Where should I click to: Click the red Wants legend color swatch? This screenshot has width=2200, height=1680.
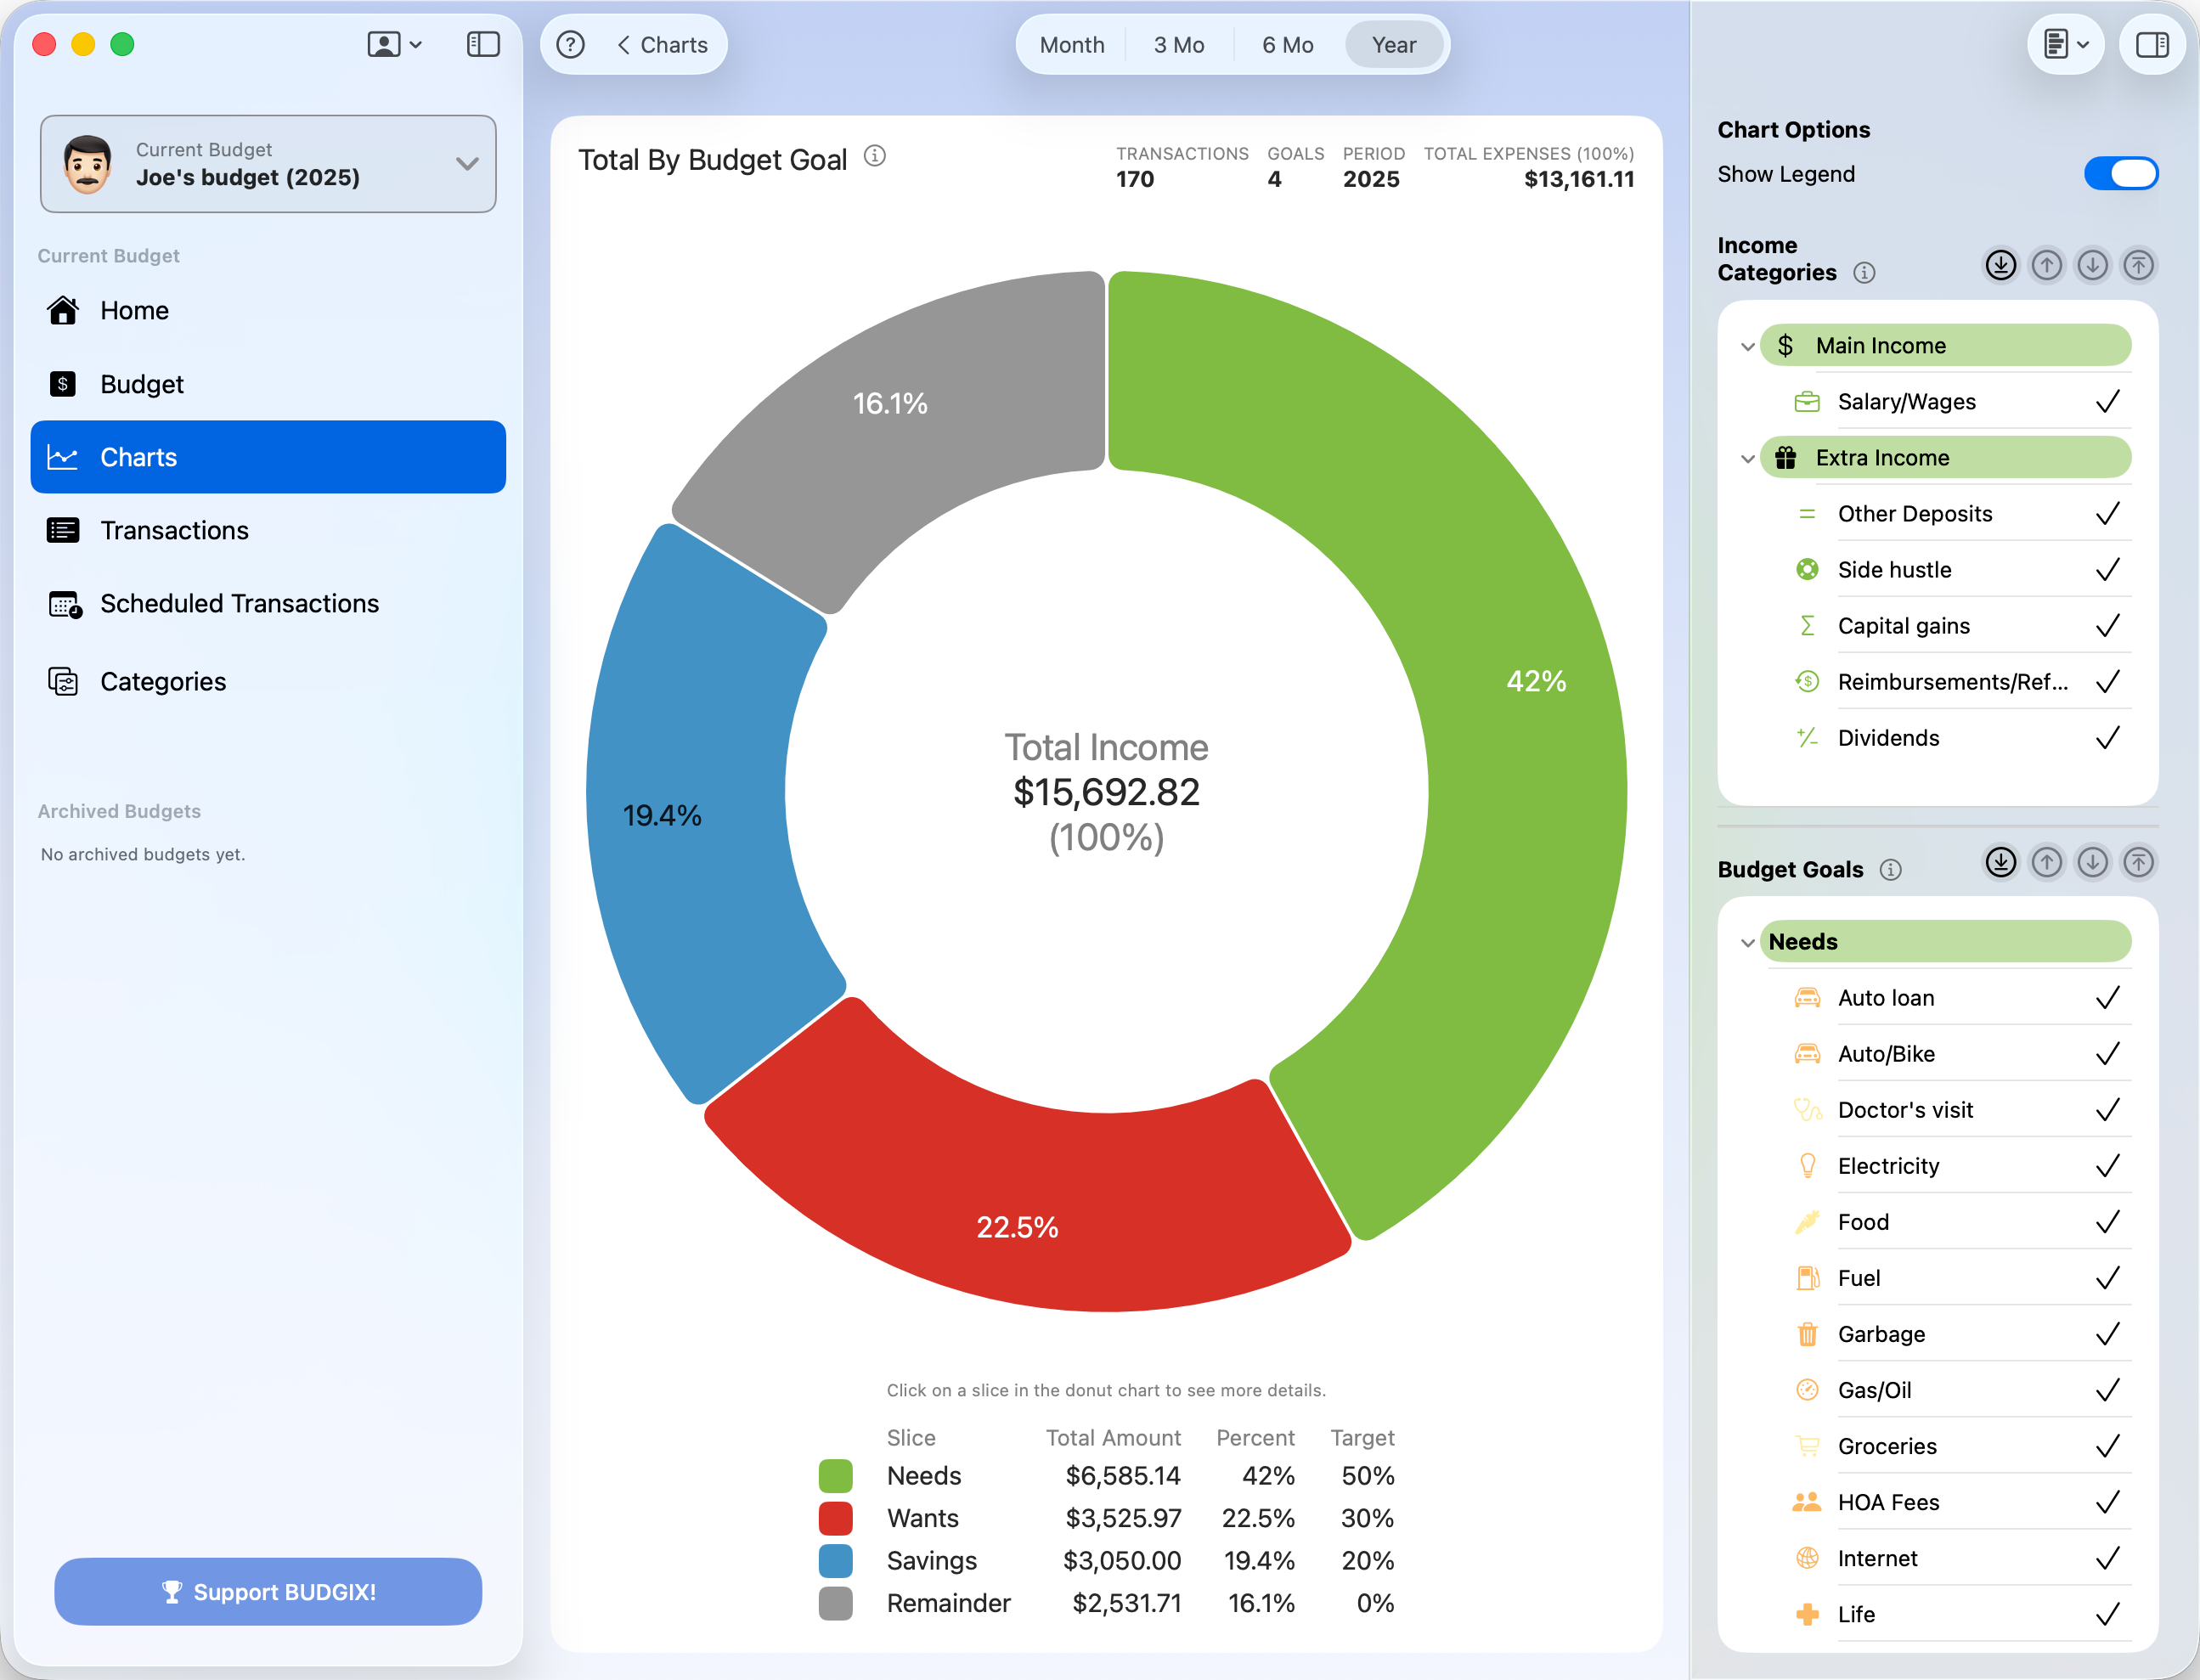[835, 1518]
